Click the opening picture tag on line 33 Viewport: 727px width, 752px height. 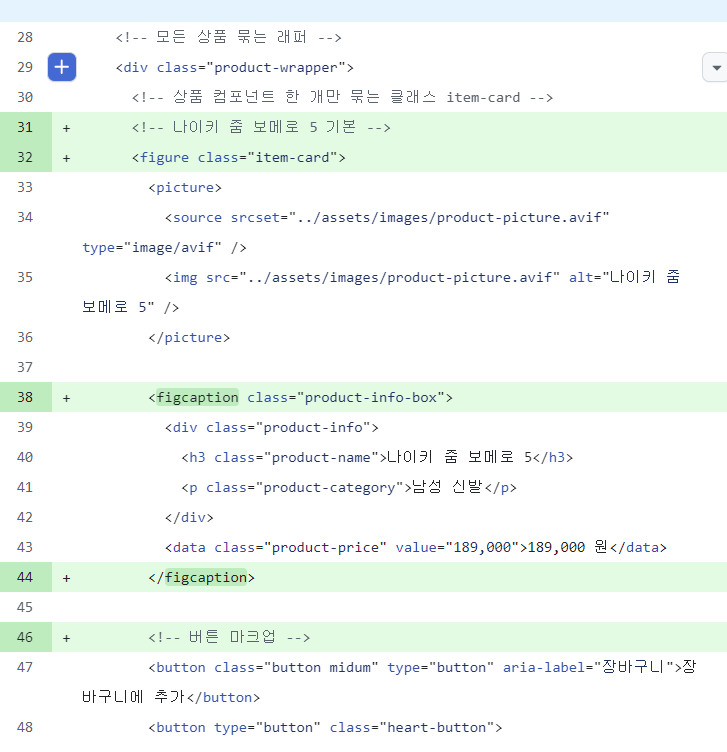185,188
